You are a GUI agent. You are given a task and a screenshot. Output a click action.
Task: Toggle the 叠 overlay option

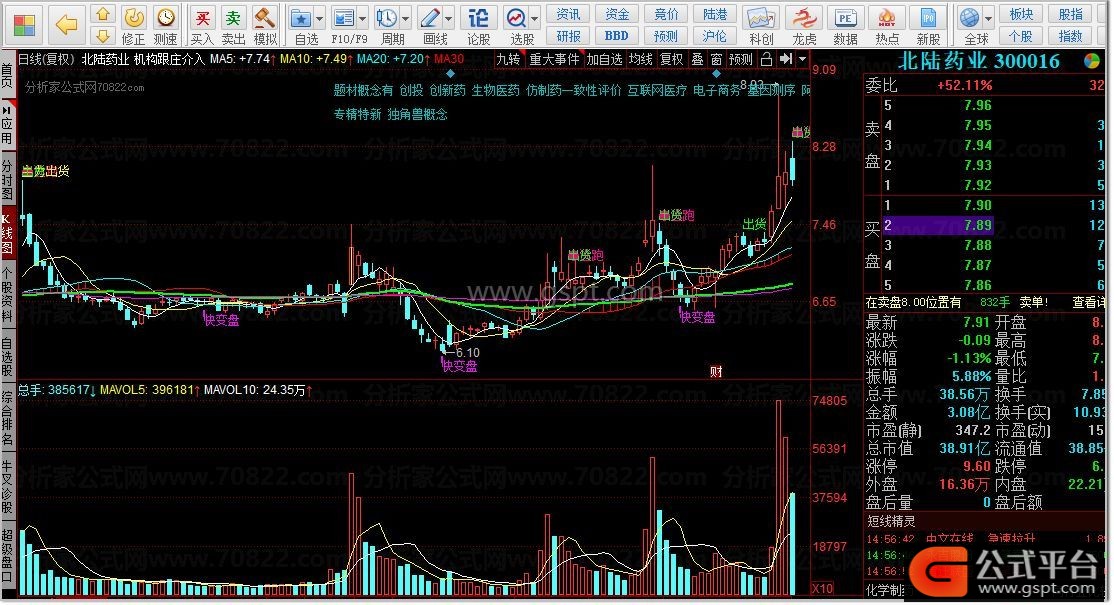point(697,60)
